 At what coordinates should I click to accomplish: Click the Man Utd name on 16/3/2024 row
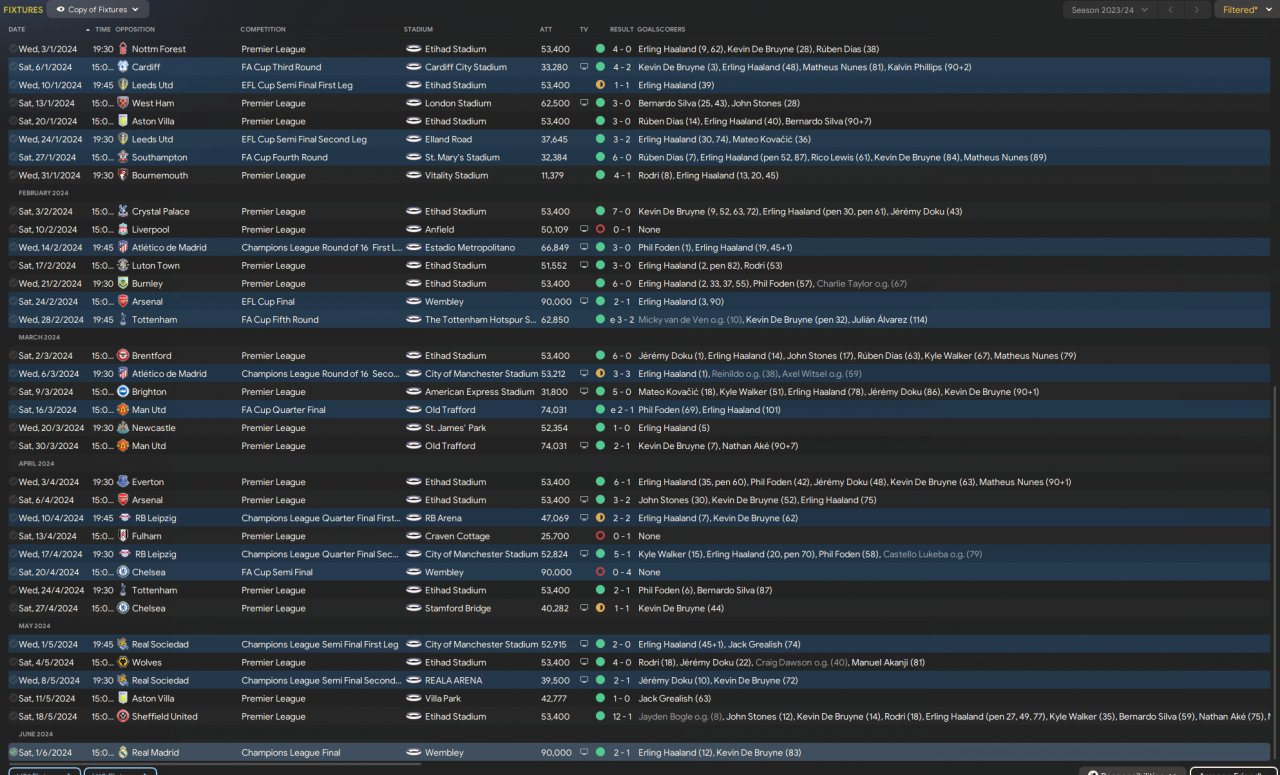[149, 409]
